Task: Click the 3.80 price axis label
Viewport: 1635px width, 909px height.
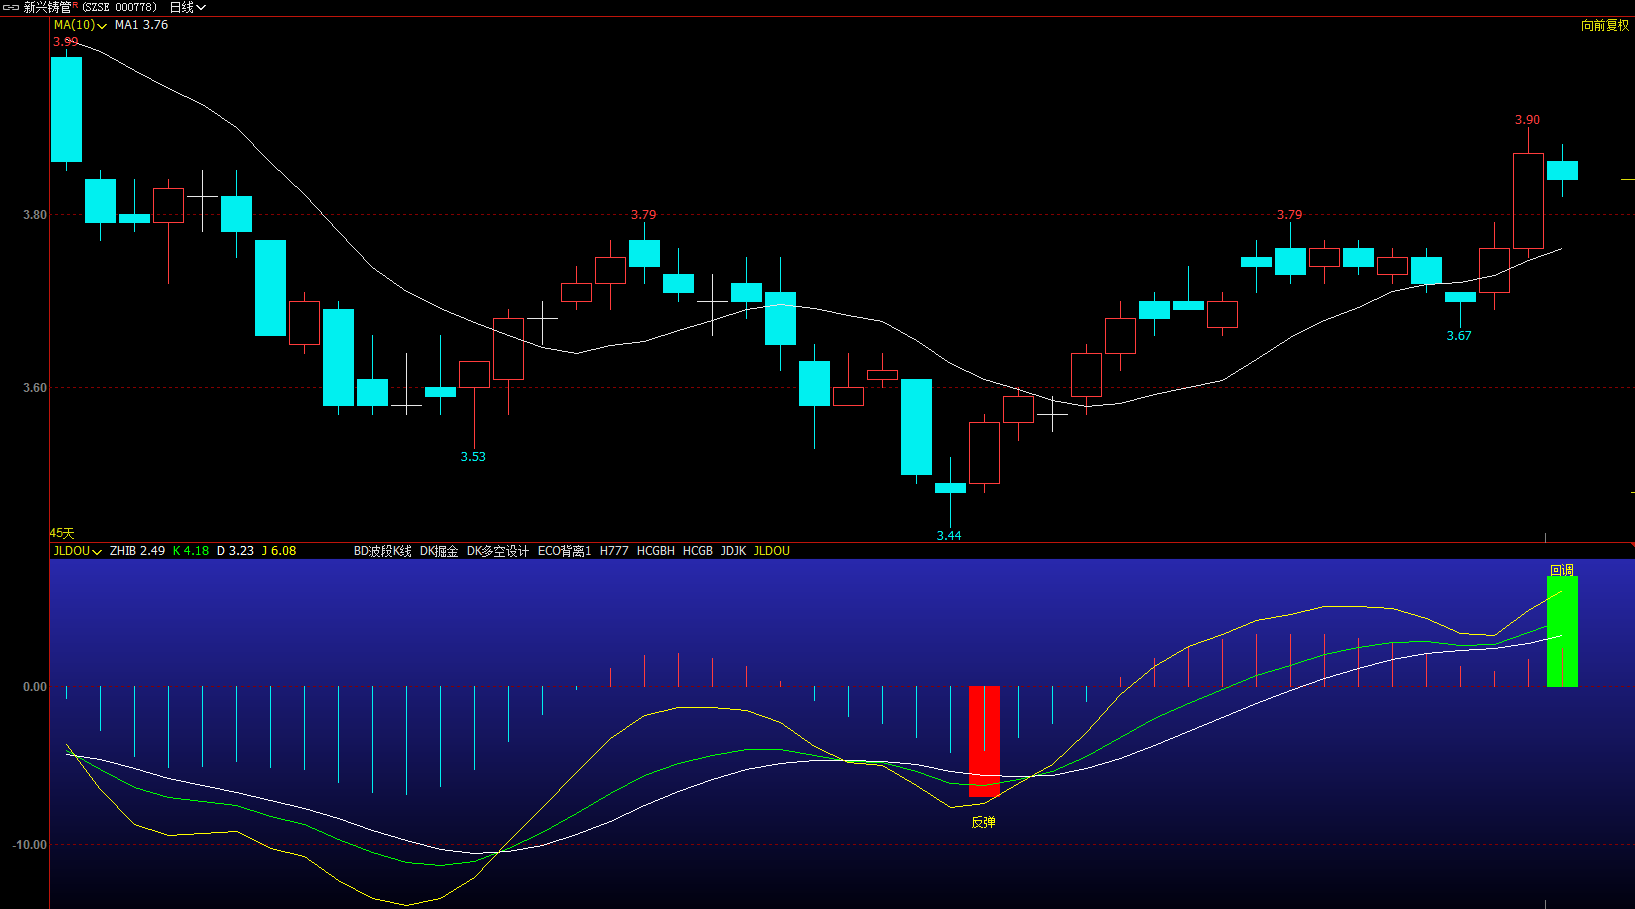Action: tap(35, 215)
